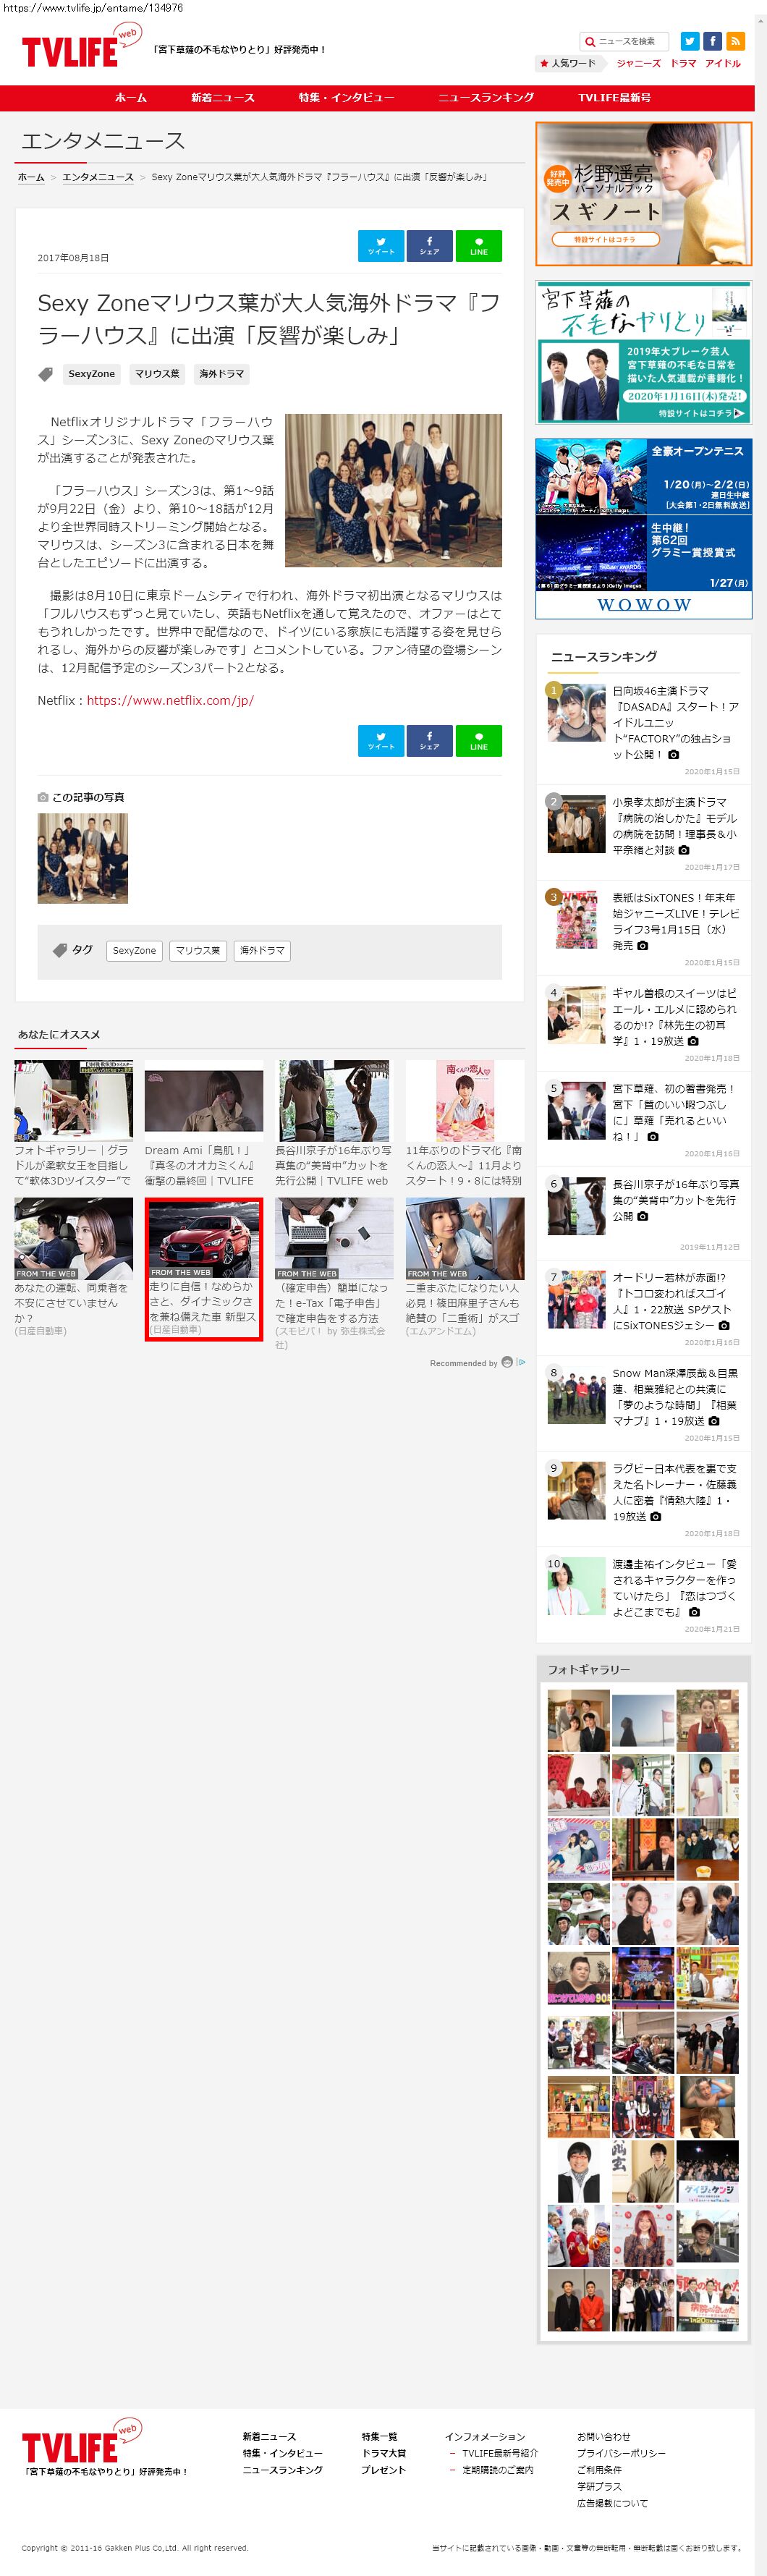The height and width of the screenshot is (2576, 767).
Task: Click the 海外ドラマ tag in bottom tag box
Action: coord(262,950)
